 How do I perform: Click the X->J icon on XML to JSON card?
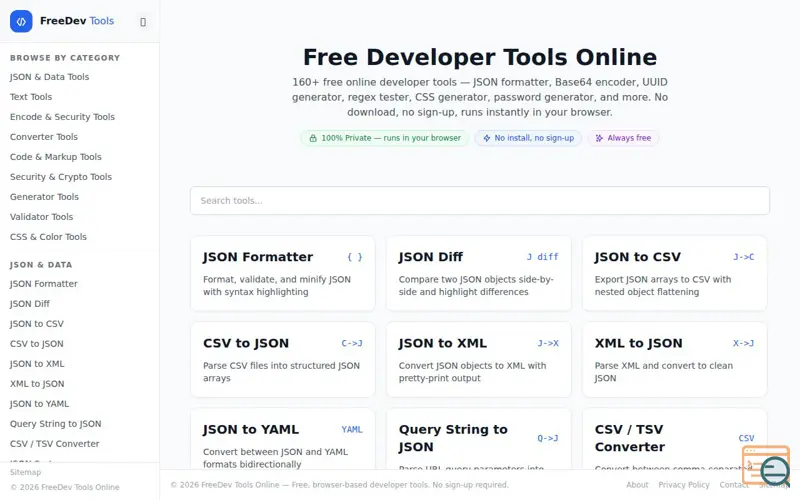click(x=743, y=343)
